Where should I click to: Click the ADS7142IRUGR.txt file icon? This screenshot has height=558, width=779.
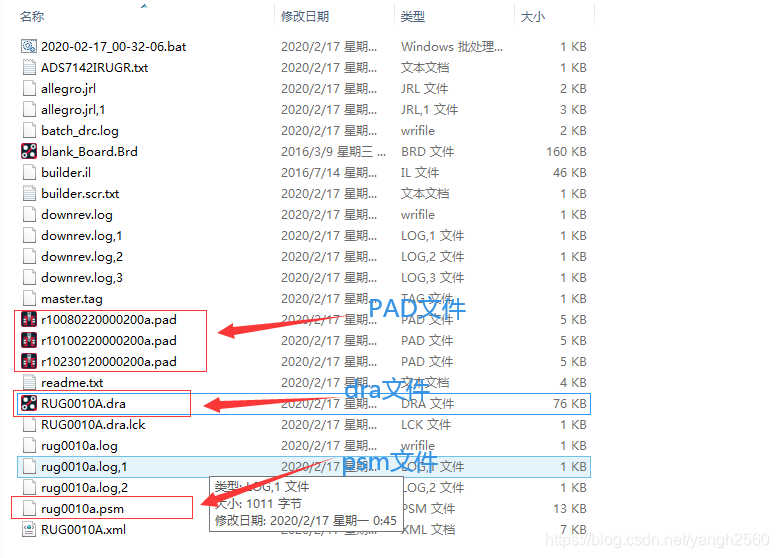coord(29,68)
